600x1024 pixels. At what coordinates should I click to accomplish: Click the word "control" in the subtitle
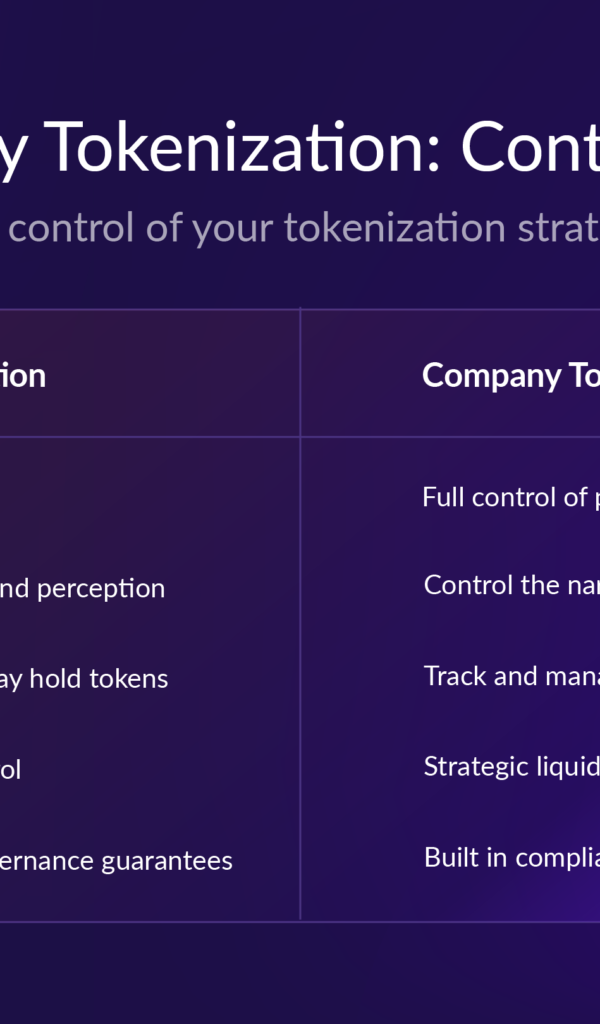click(70, 228)
